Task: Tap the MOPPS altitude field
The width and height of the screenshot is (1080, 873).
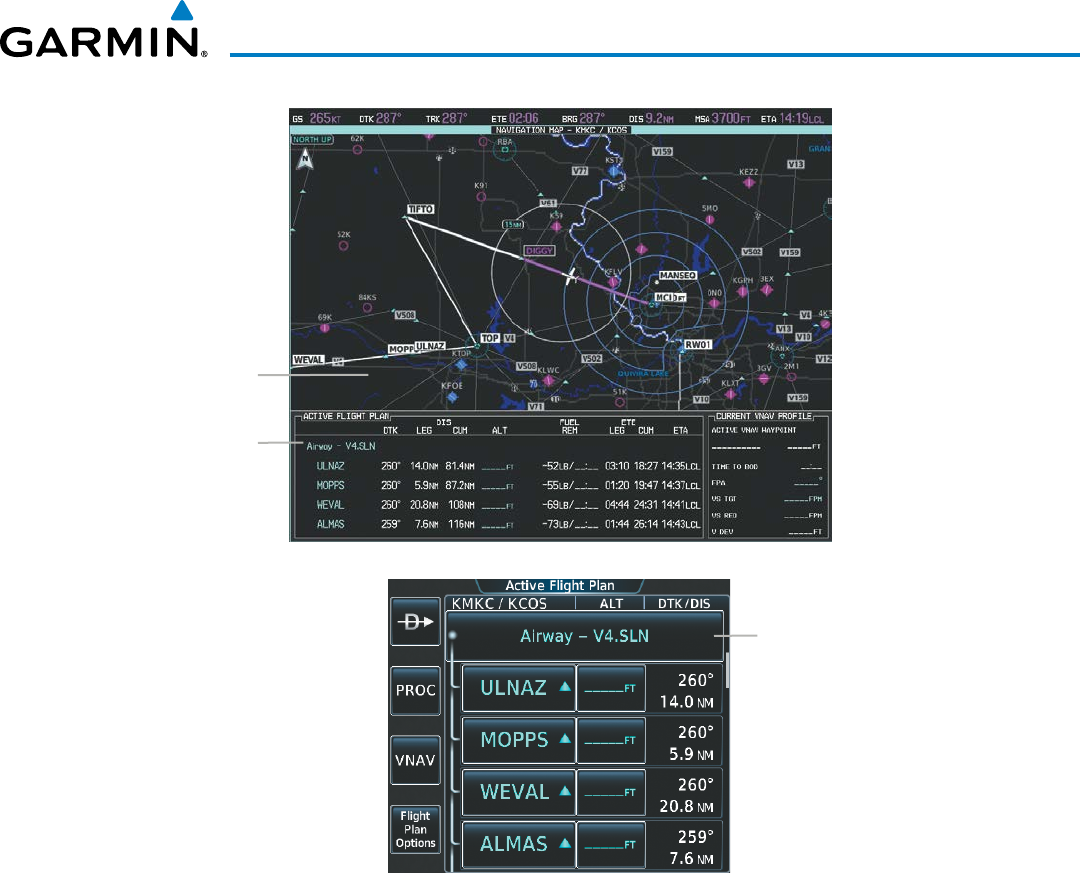Action: (x=610, y=740)
